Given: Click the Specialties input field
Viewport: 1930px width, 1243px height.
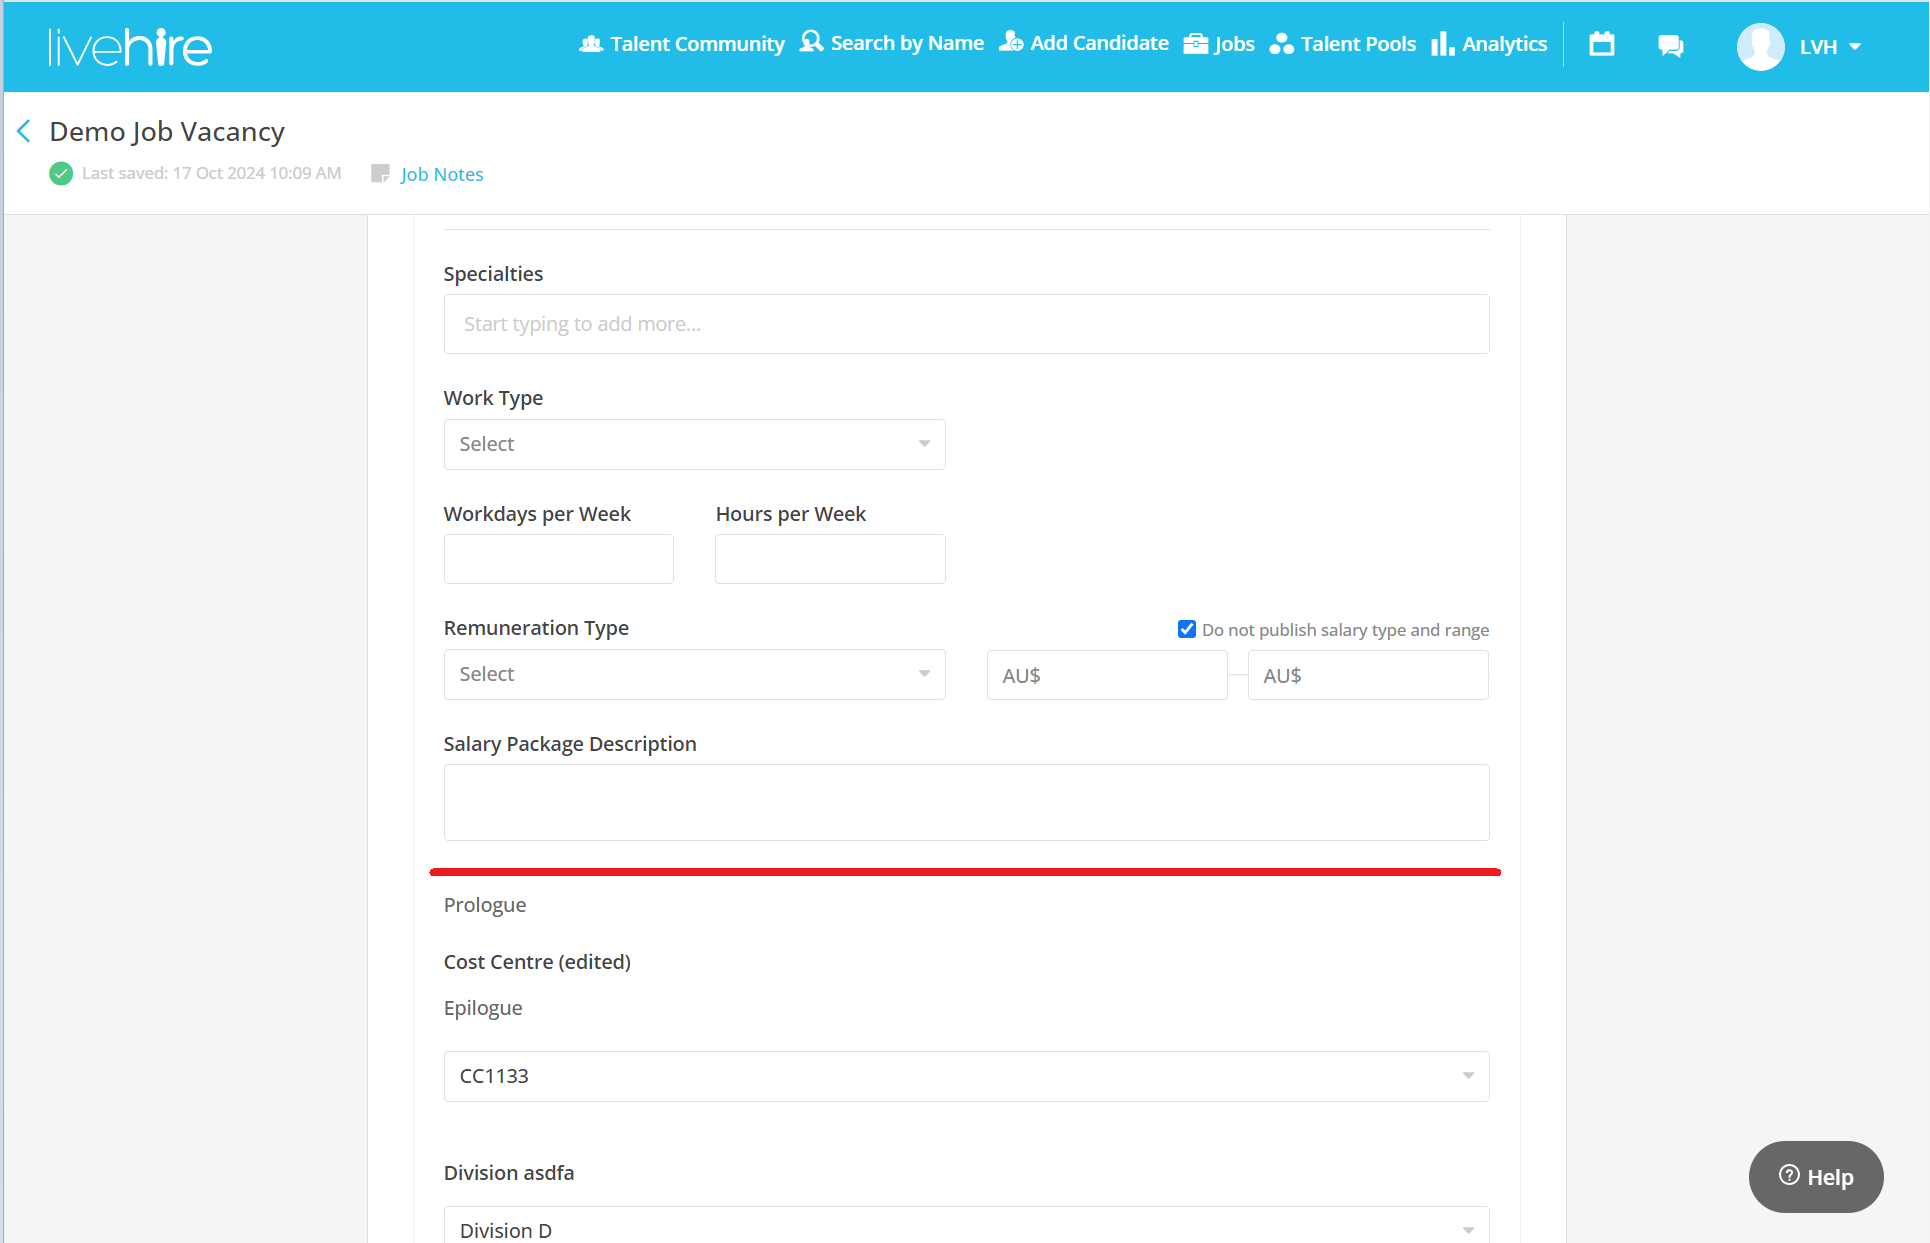Looking at the screenshot, I should click(965, 323).
